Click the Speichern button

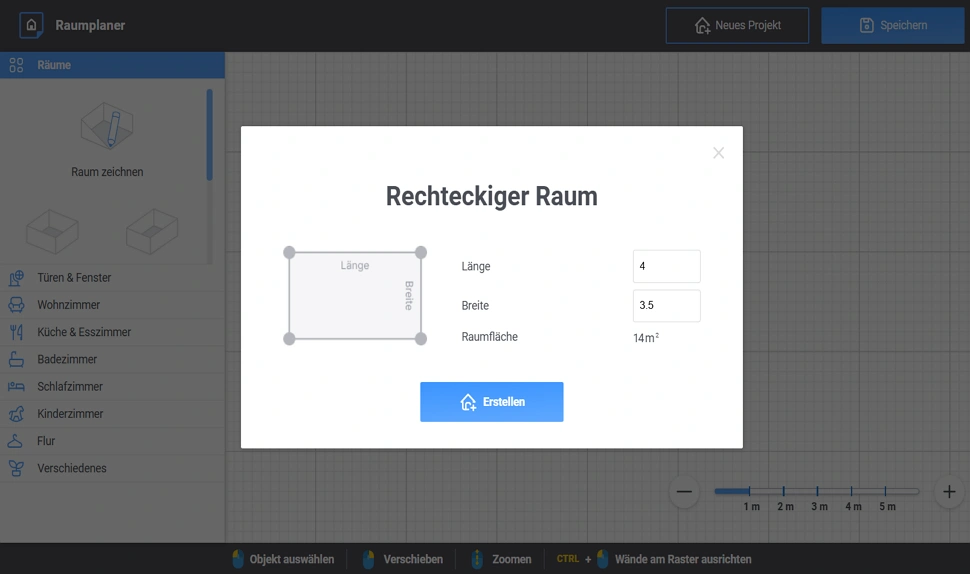[893, 25]
